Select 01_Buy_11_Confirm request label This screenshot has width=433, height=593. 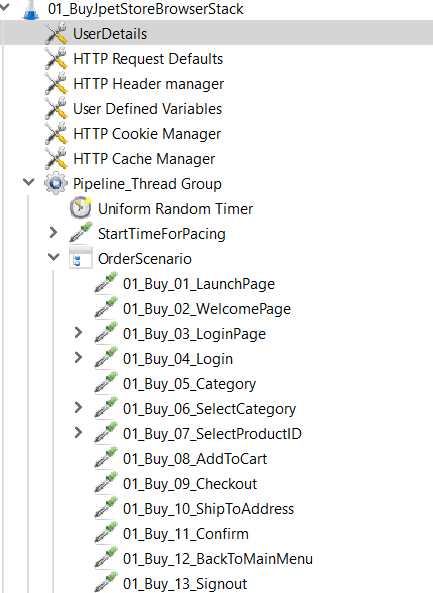(x=186, y=534)
